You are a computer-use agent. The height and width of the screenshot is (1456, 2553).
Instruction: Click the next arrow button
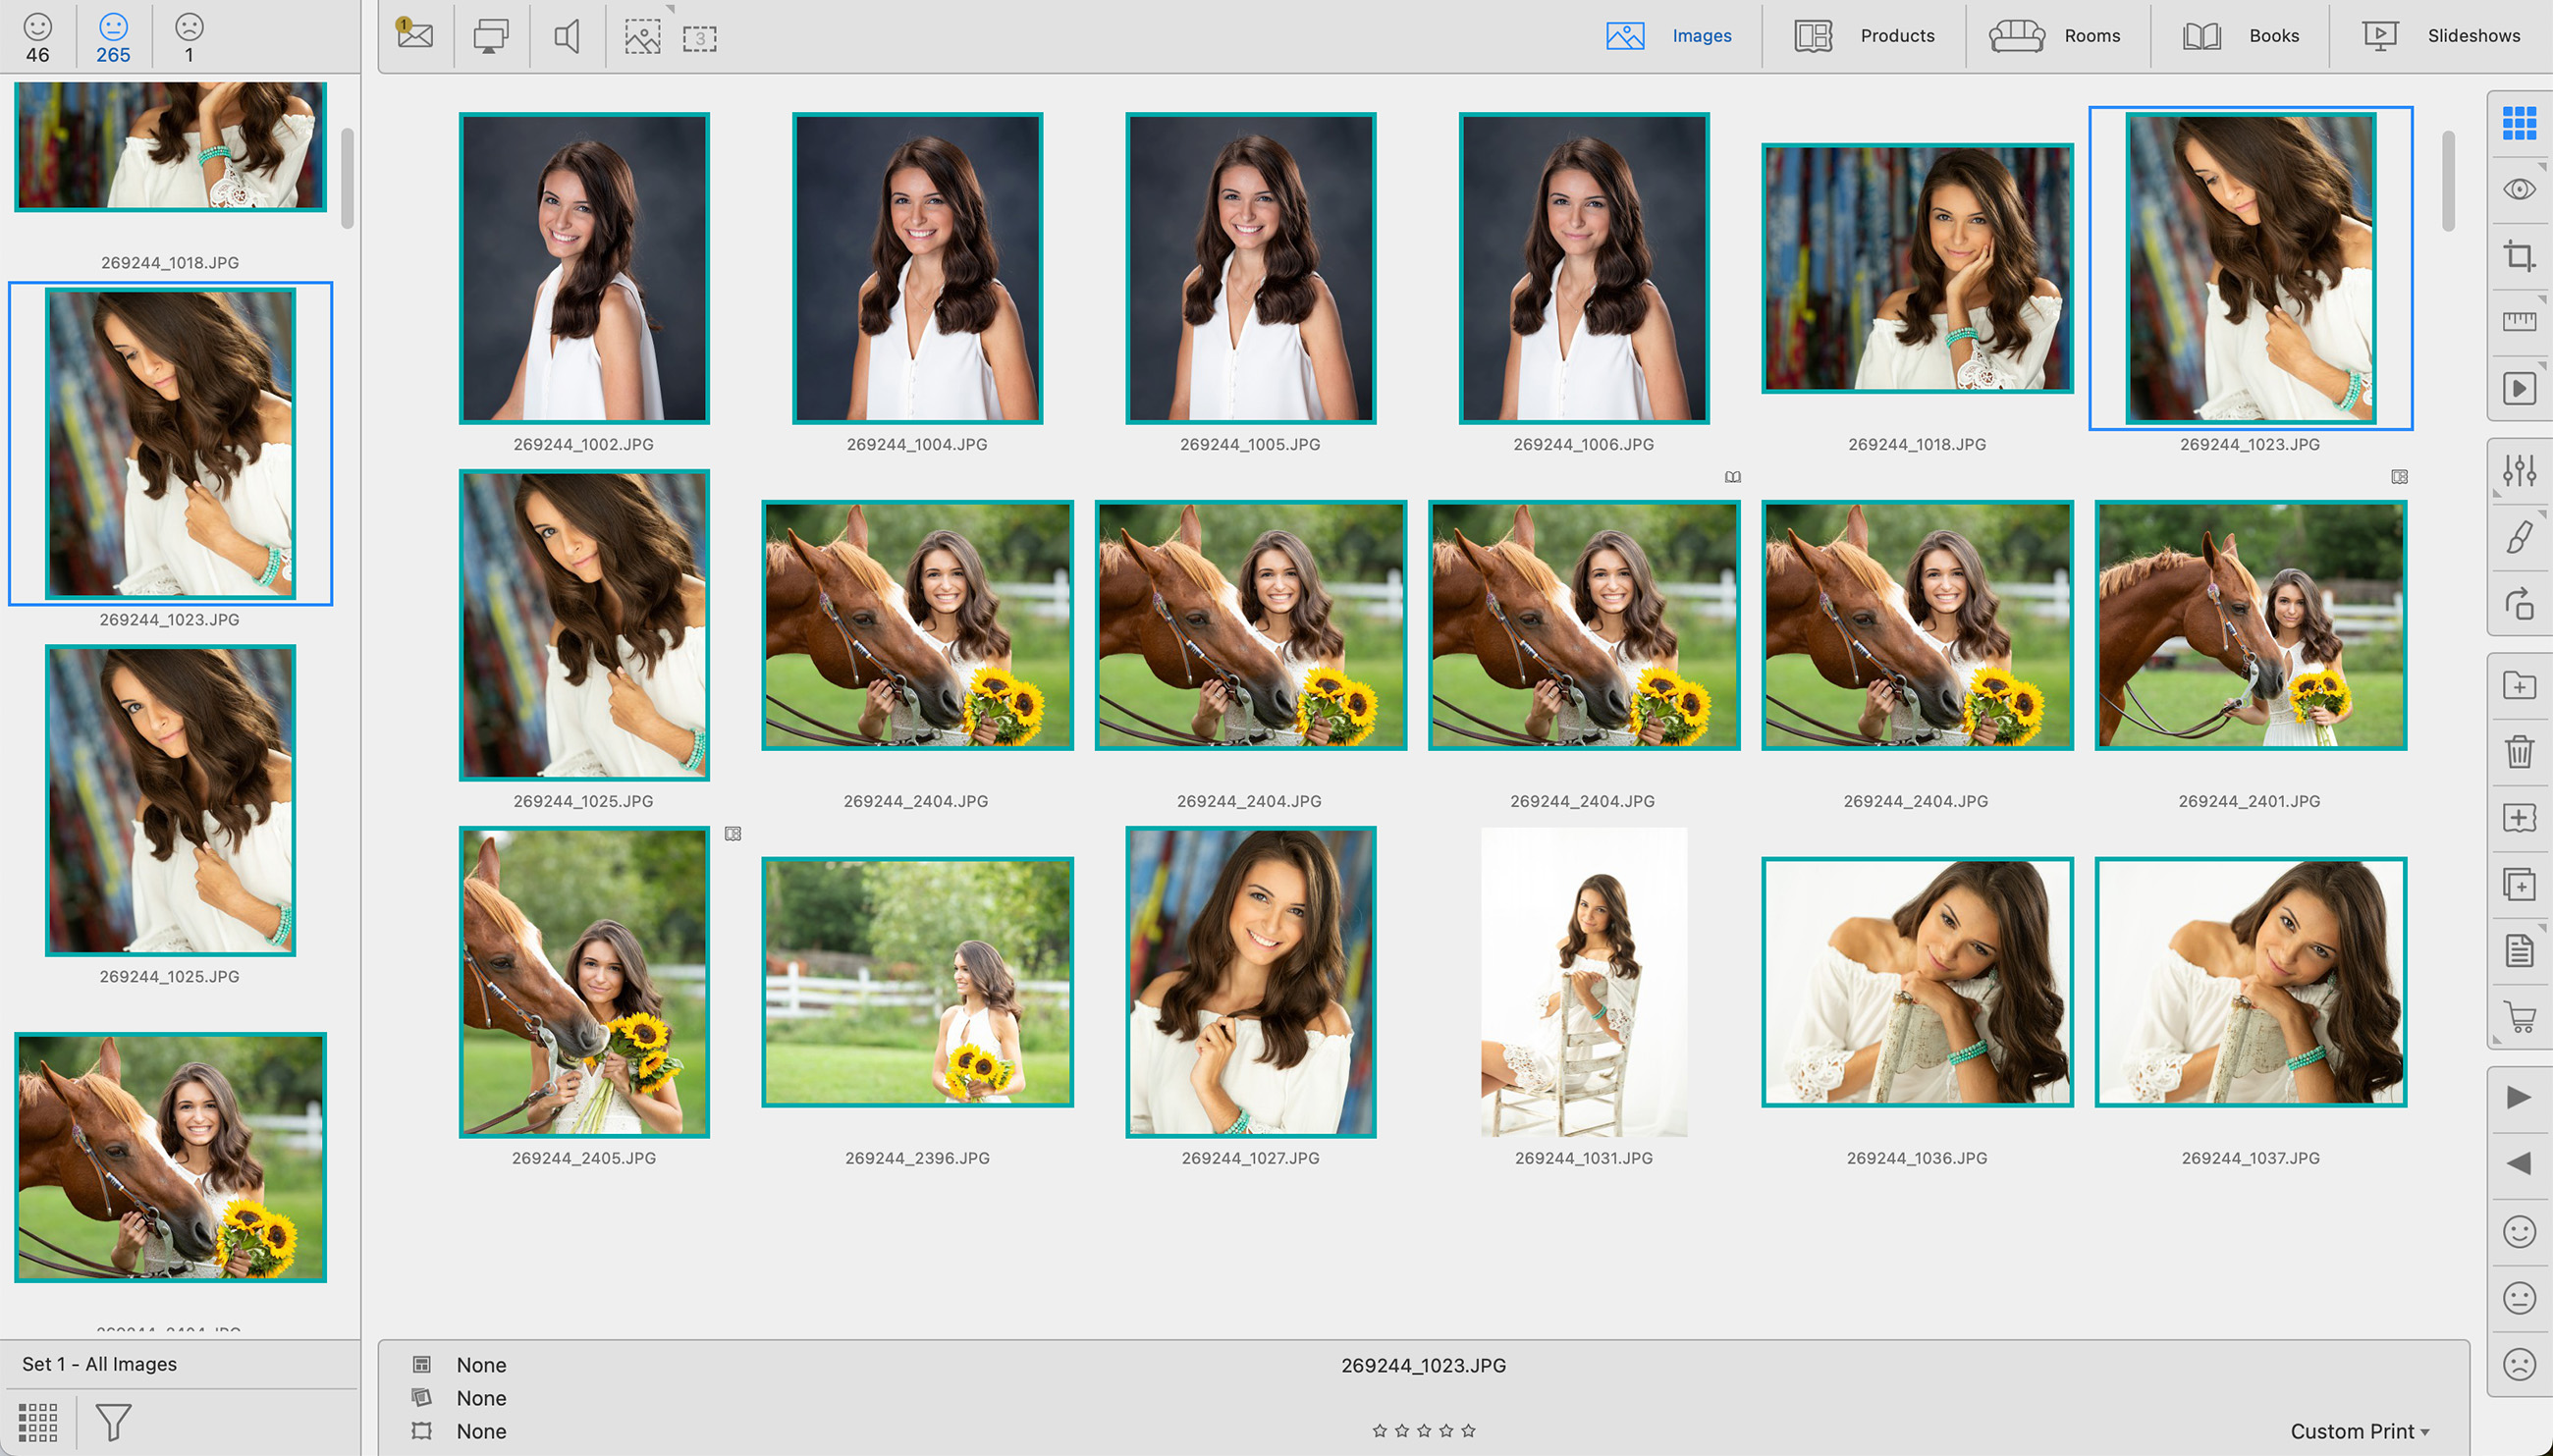2519,1098
